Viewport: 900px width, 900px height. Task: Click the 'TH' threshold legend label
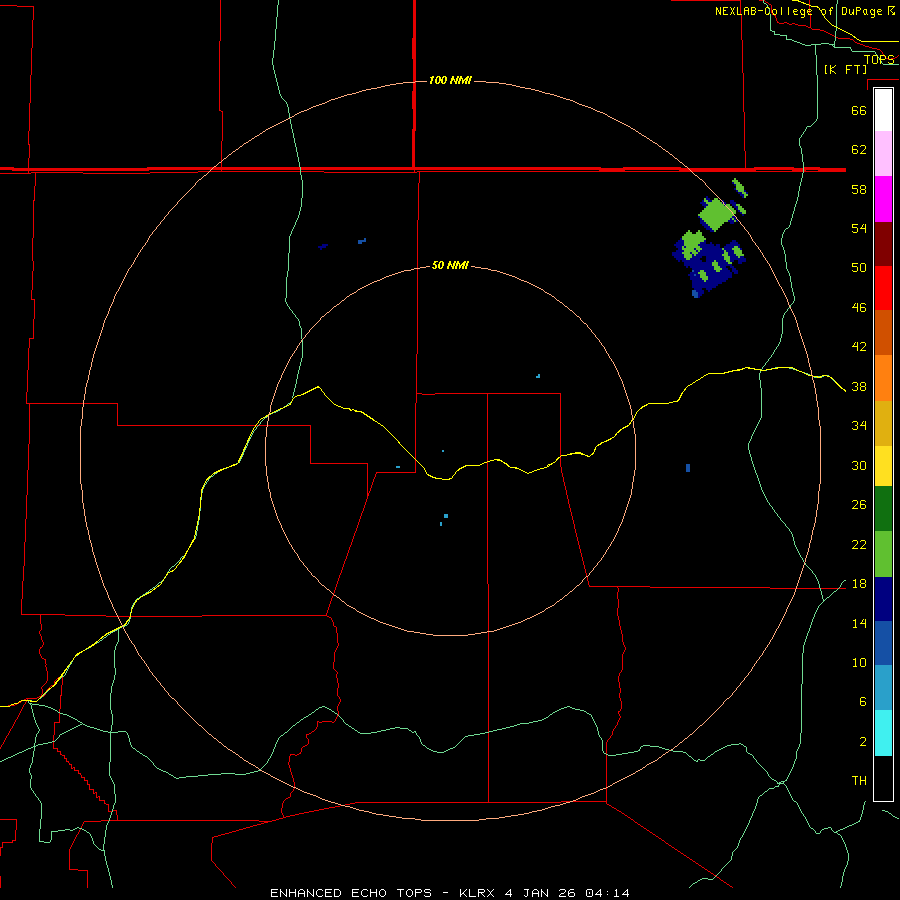pyautogui.click(x=859, y=781)
